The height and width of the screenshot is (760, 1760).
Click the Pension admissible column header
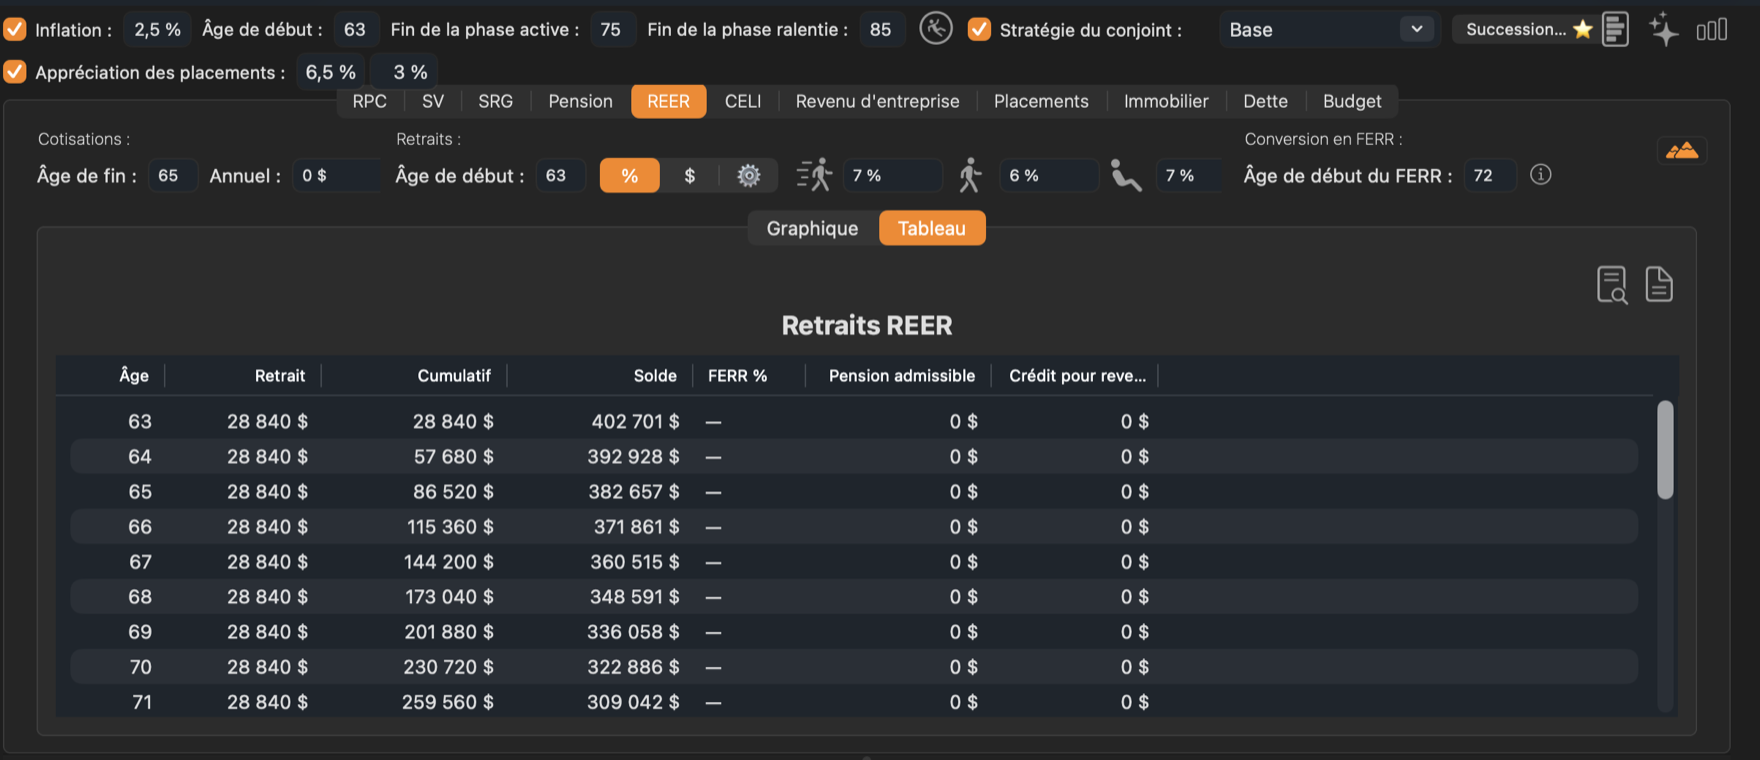pos(901,376)
